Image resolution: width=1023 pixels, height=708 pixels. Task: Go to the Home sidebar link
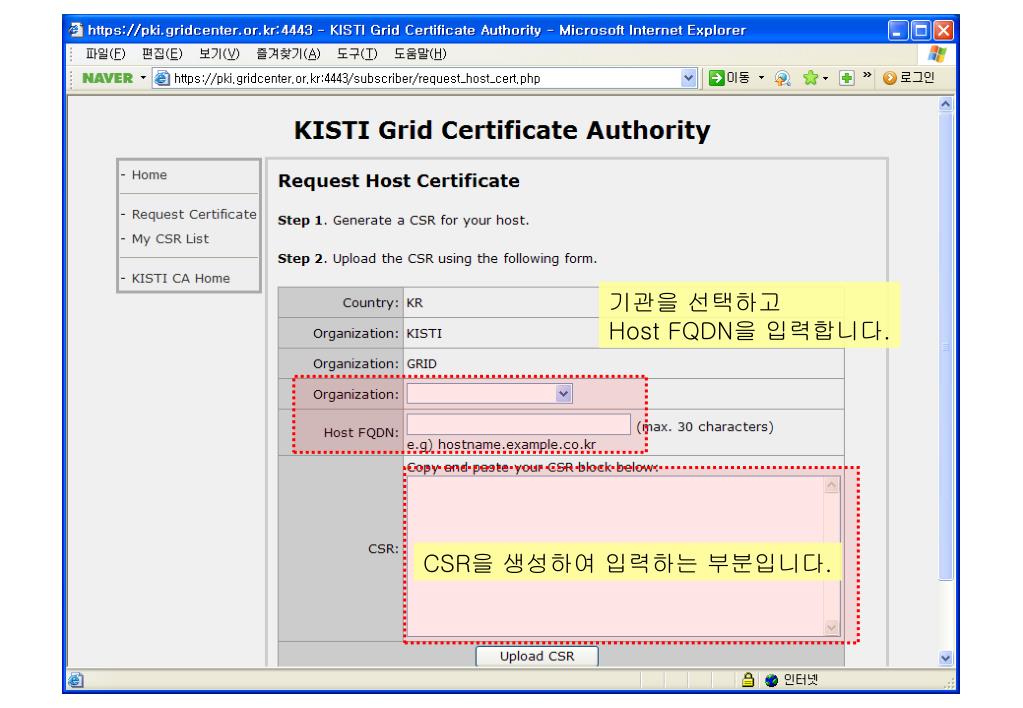[x=149, y=175]
